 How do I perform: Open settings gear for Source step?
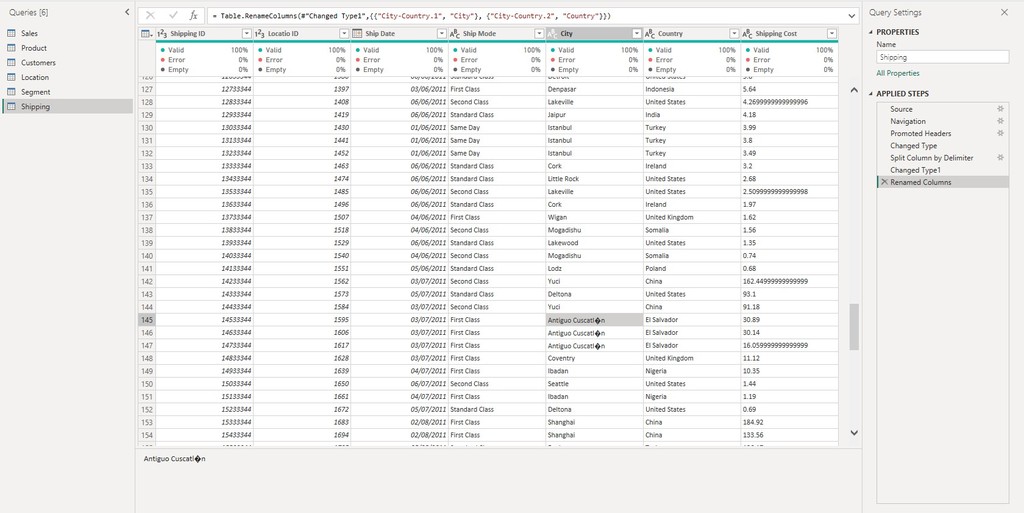tap(1000, 109)
